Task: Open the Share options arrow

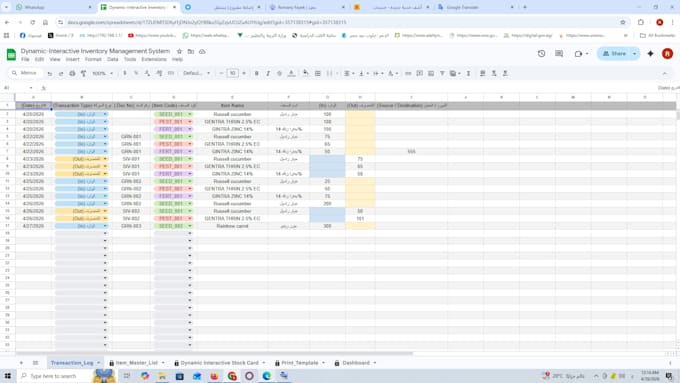Action: pos(634,54)
